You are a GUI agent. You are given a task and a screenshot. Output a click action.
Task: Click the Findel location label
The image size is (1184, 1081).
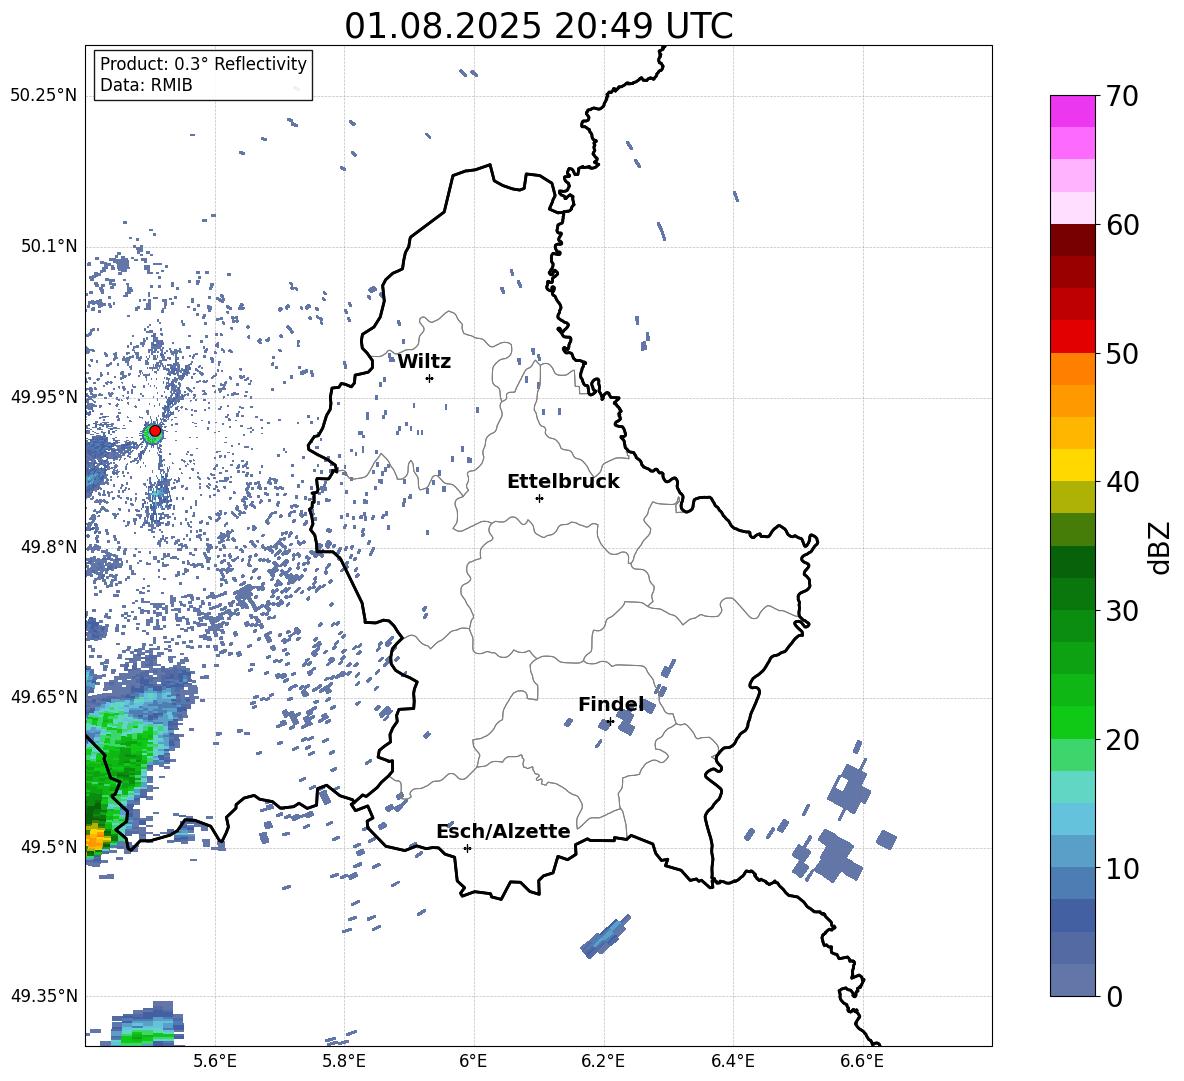[612, 704]
